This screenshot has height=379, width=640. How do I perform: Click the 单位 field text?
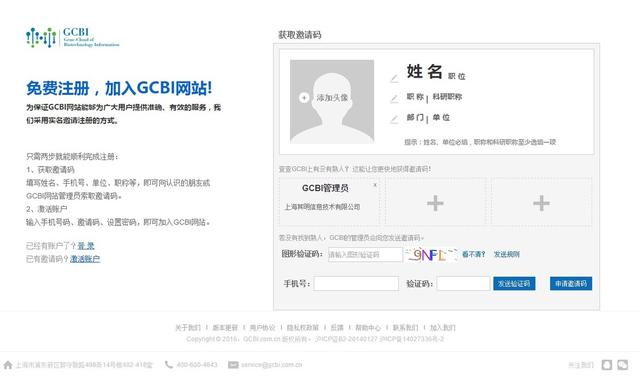[441, 117]
